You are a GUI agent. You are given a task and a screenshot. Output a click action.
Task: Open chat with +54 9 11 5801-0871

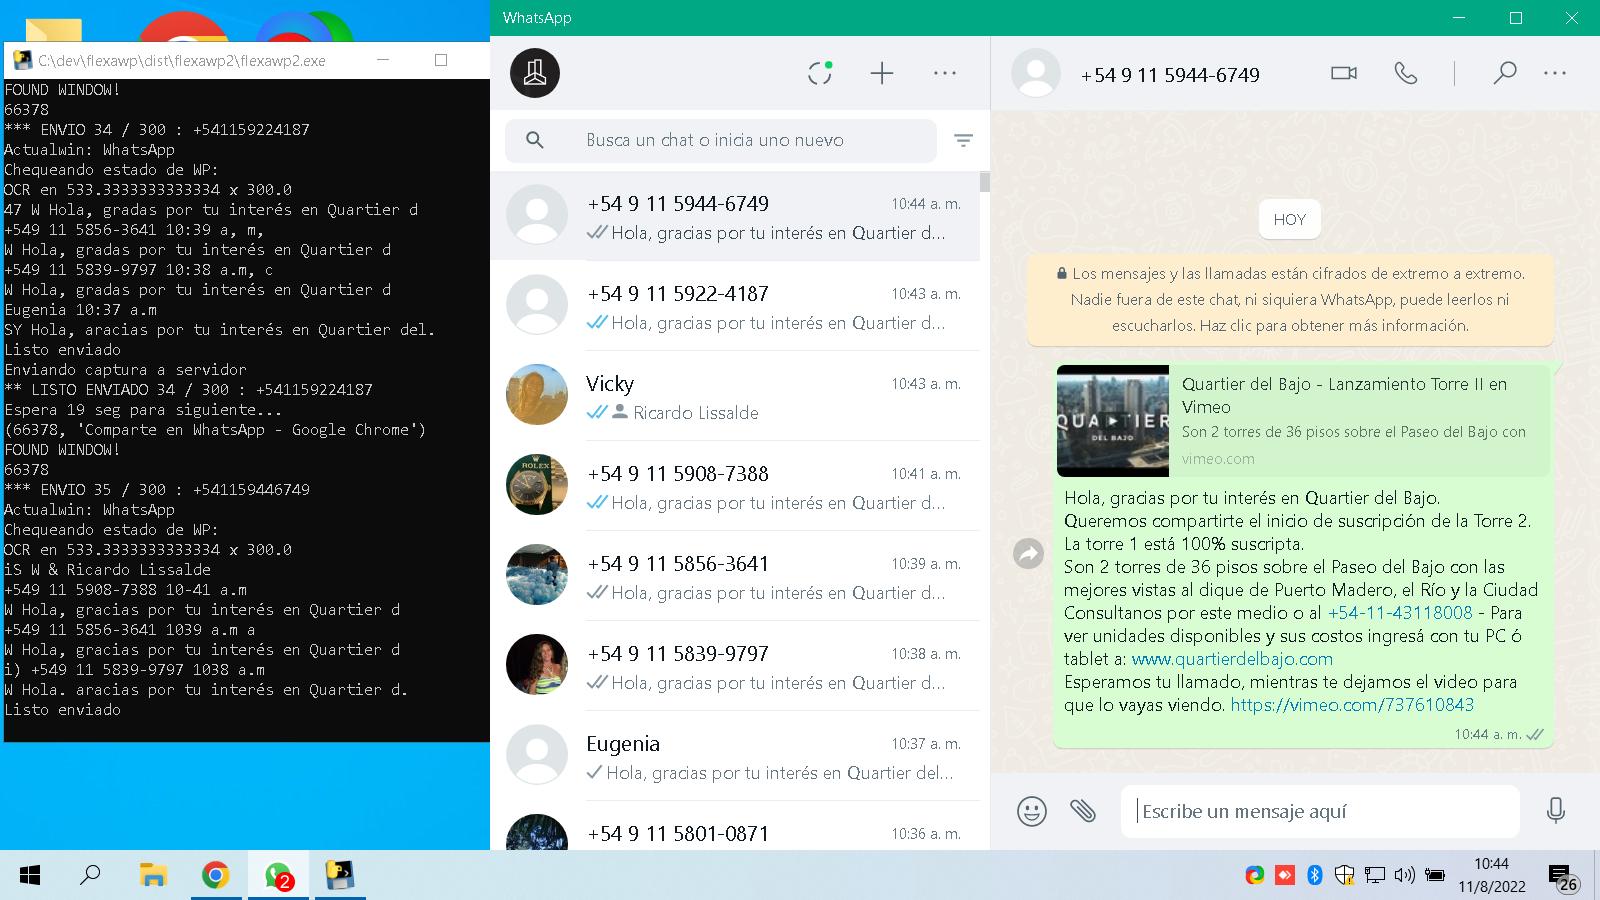click(x=735, y=828)
